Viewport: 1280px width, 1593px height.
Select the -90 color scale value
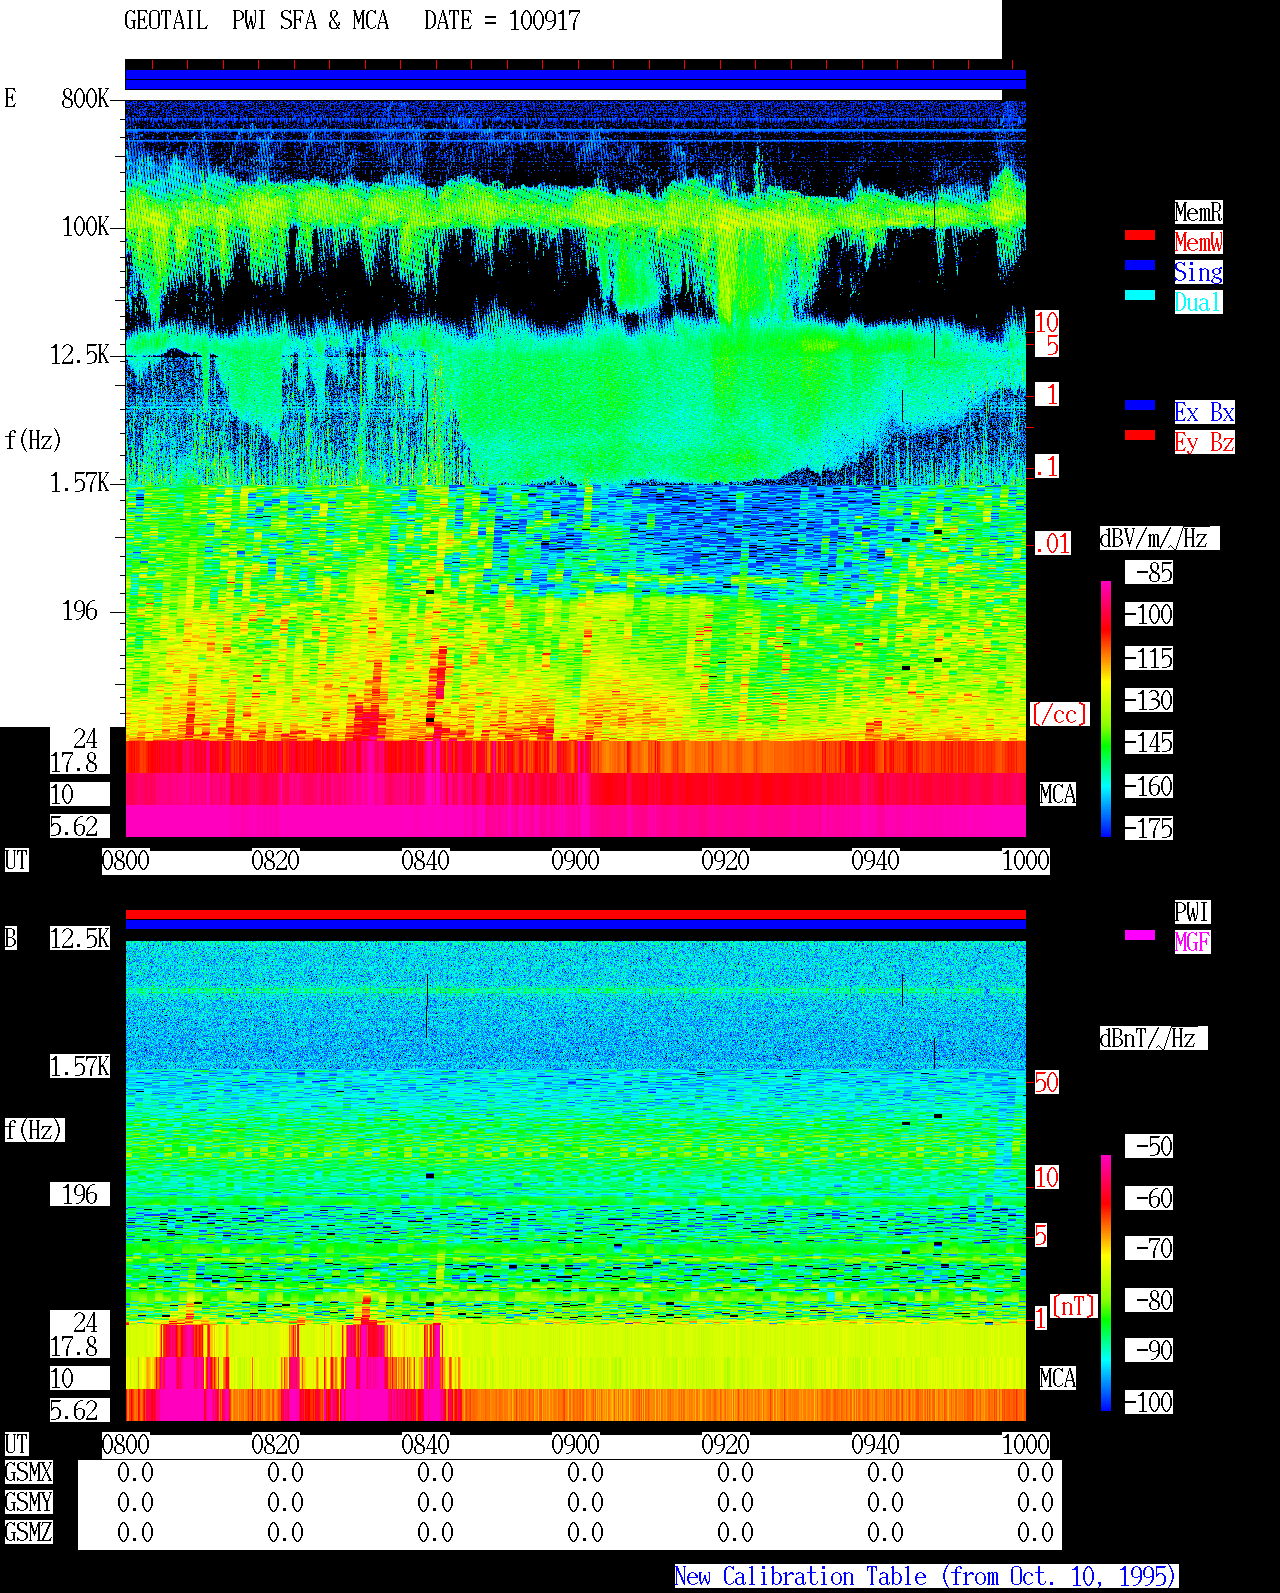pyautogui.click(x=1149, y=1350)
